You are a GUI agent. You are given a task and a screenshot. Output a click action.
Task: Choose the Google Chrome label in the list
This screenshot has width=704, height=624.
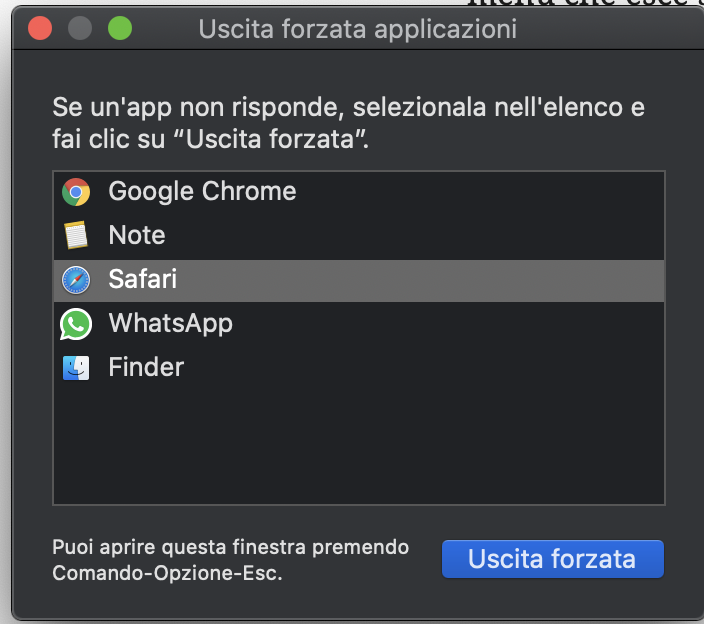point(202,192)
